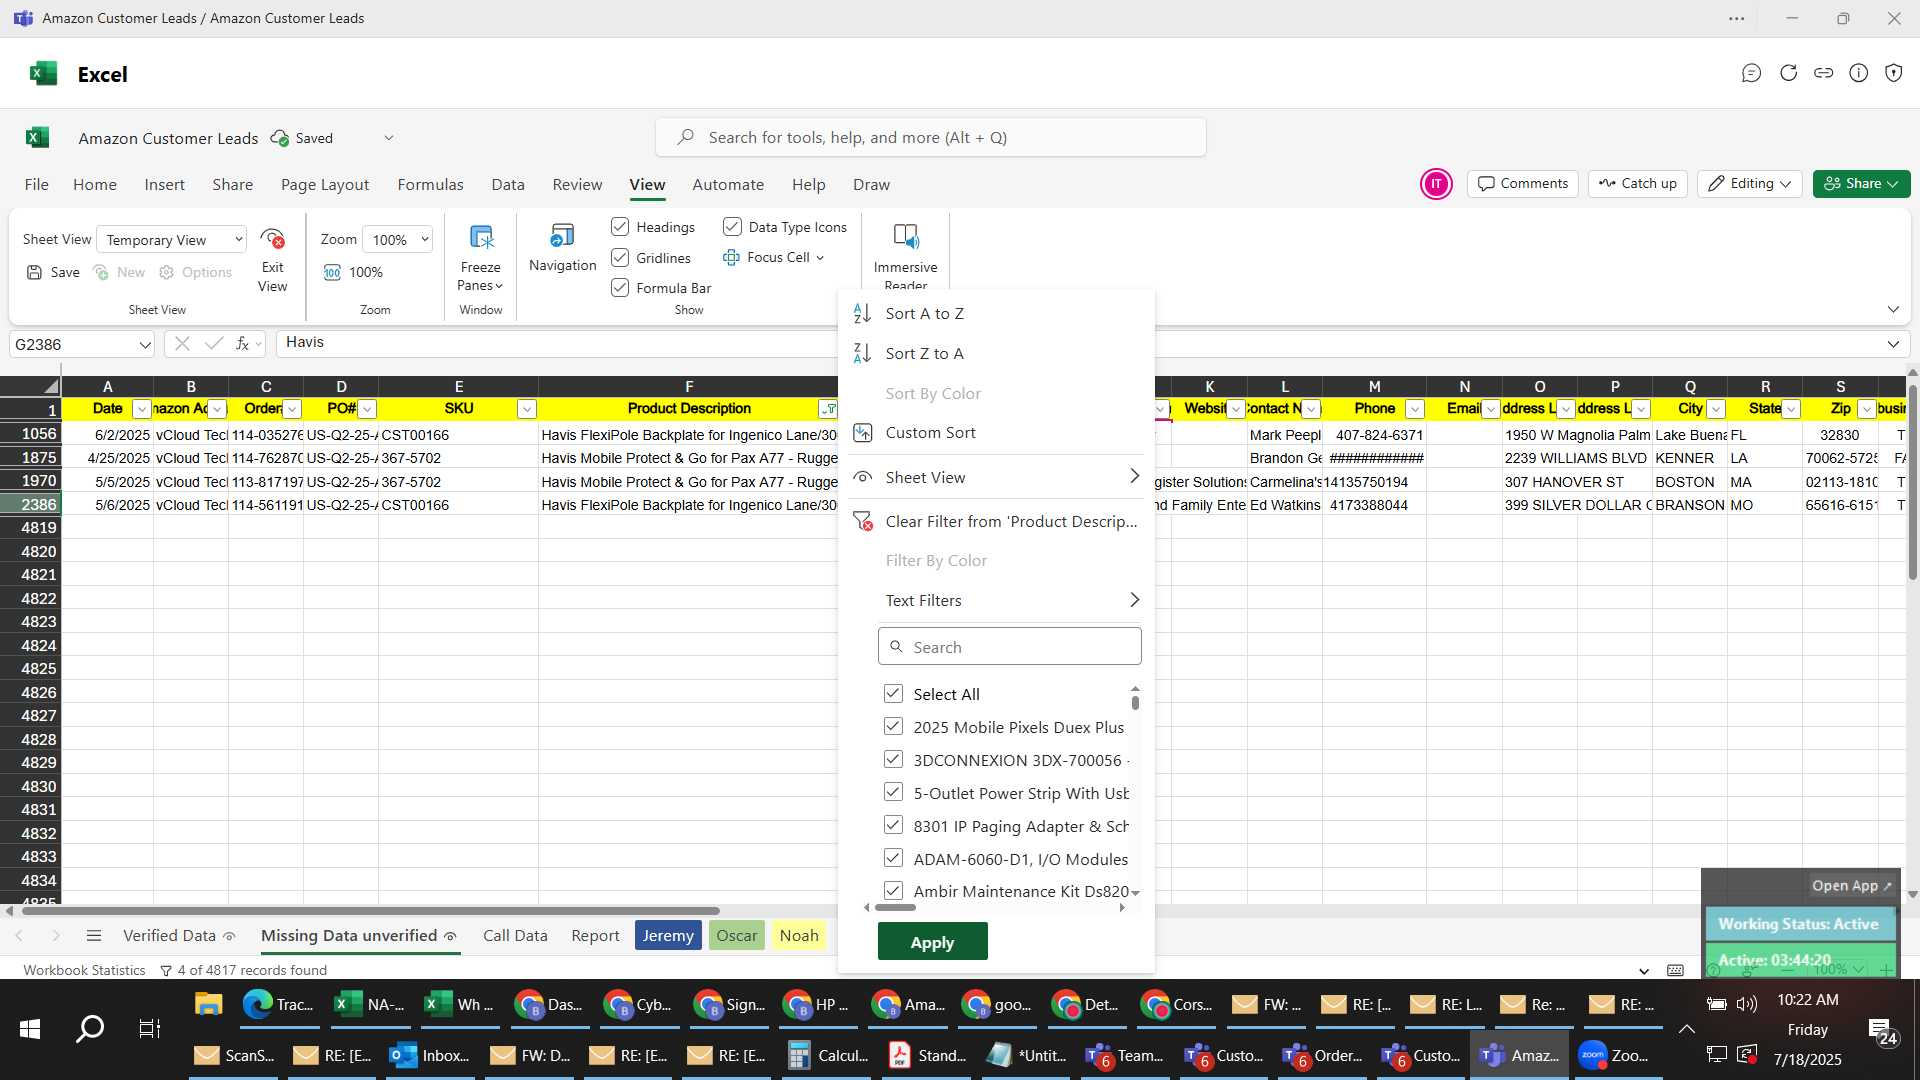
Task: Launch Immersive Reader
Action: click(x=905, y=236)
